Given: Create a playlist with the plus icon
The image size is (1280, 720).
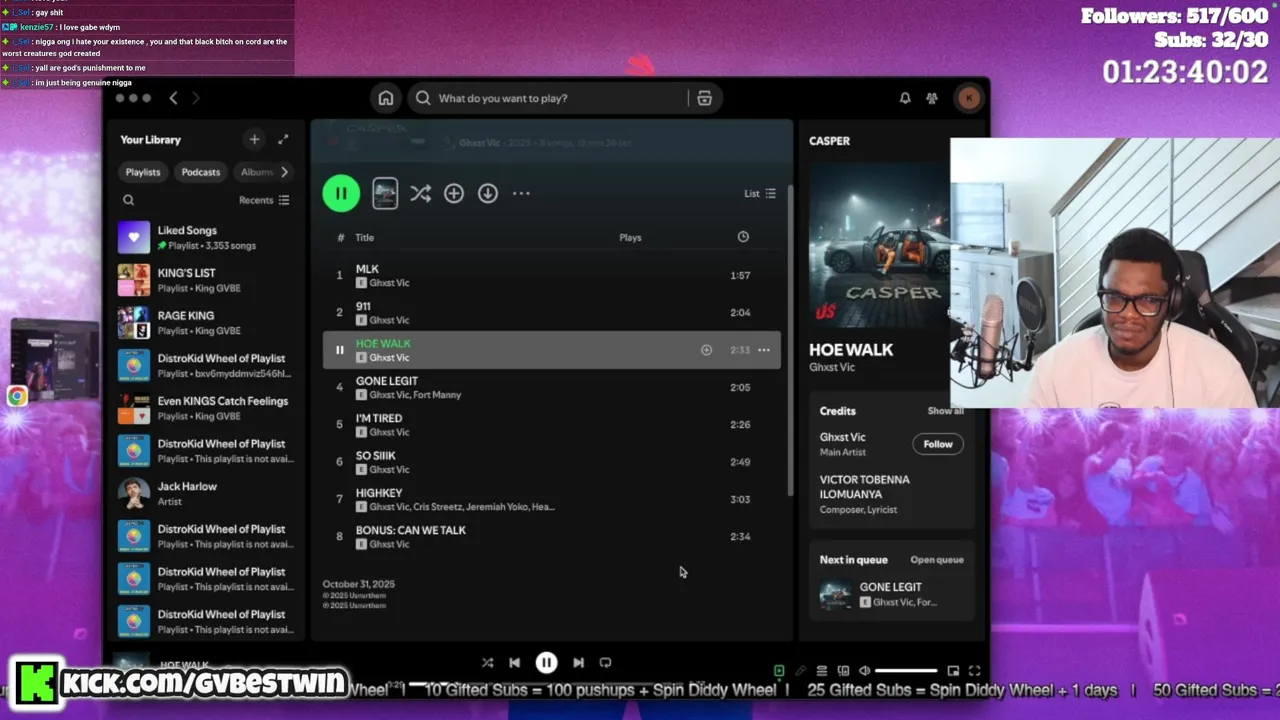Looking at the screenshot, I should pyautogui.click(x=254, y=140).
